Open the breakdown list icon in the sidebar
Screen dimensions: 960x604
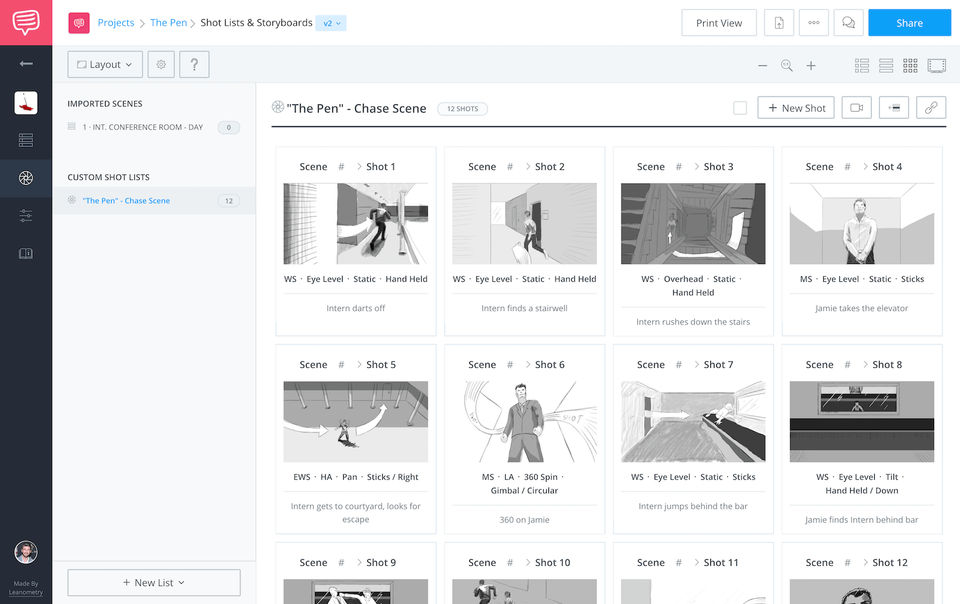pyautogui.click(x=26, y=140)
